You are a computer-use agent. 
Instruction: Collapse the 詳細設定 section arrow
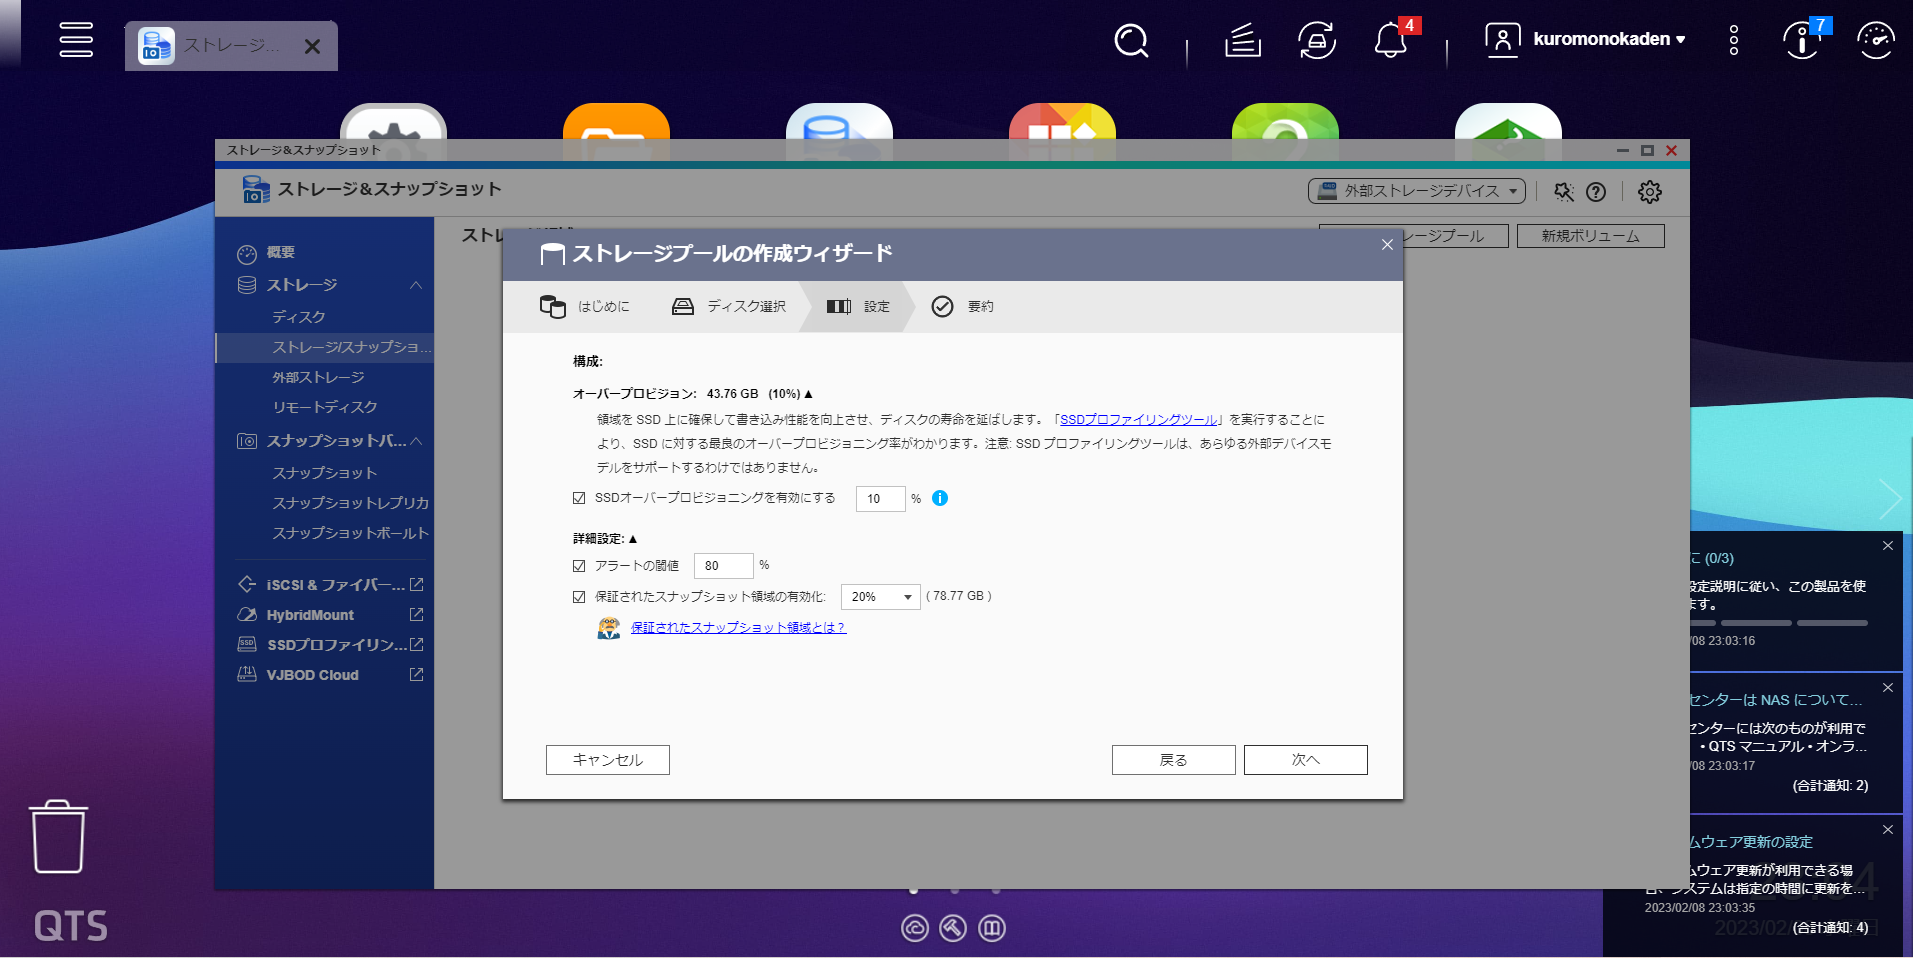pyautogui.click(x=633, y=539)
